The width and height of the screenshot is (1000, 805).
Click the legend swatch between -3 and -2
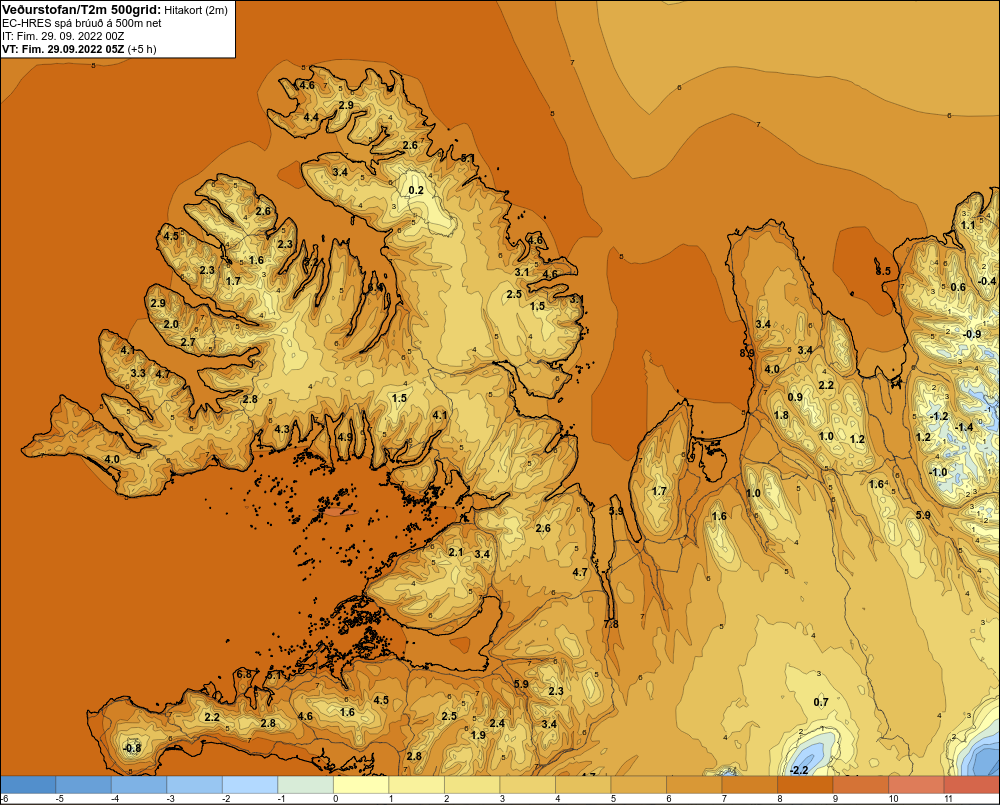pos(195,785)
